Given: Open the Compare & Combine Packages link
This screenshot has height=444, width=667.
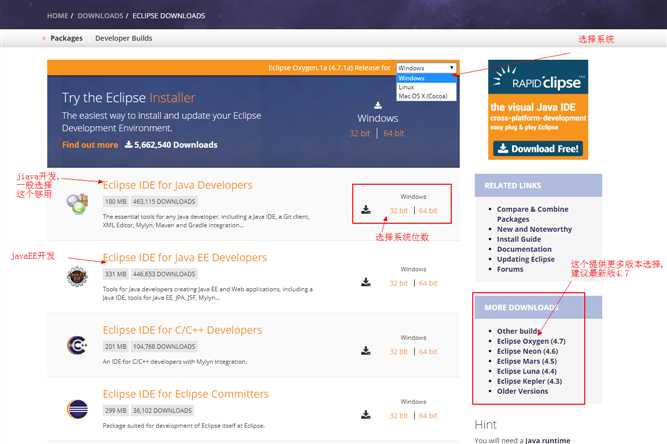Looking at the screenshot, I should tap(533, 214).
